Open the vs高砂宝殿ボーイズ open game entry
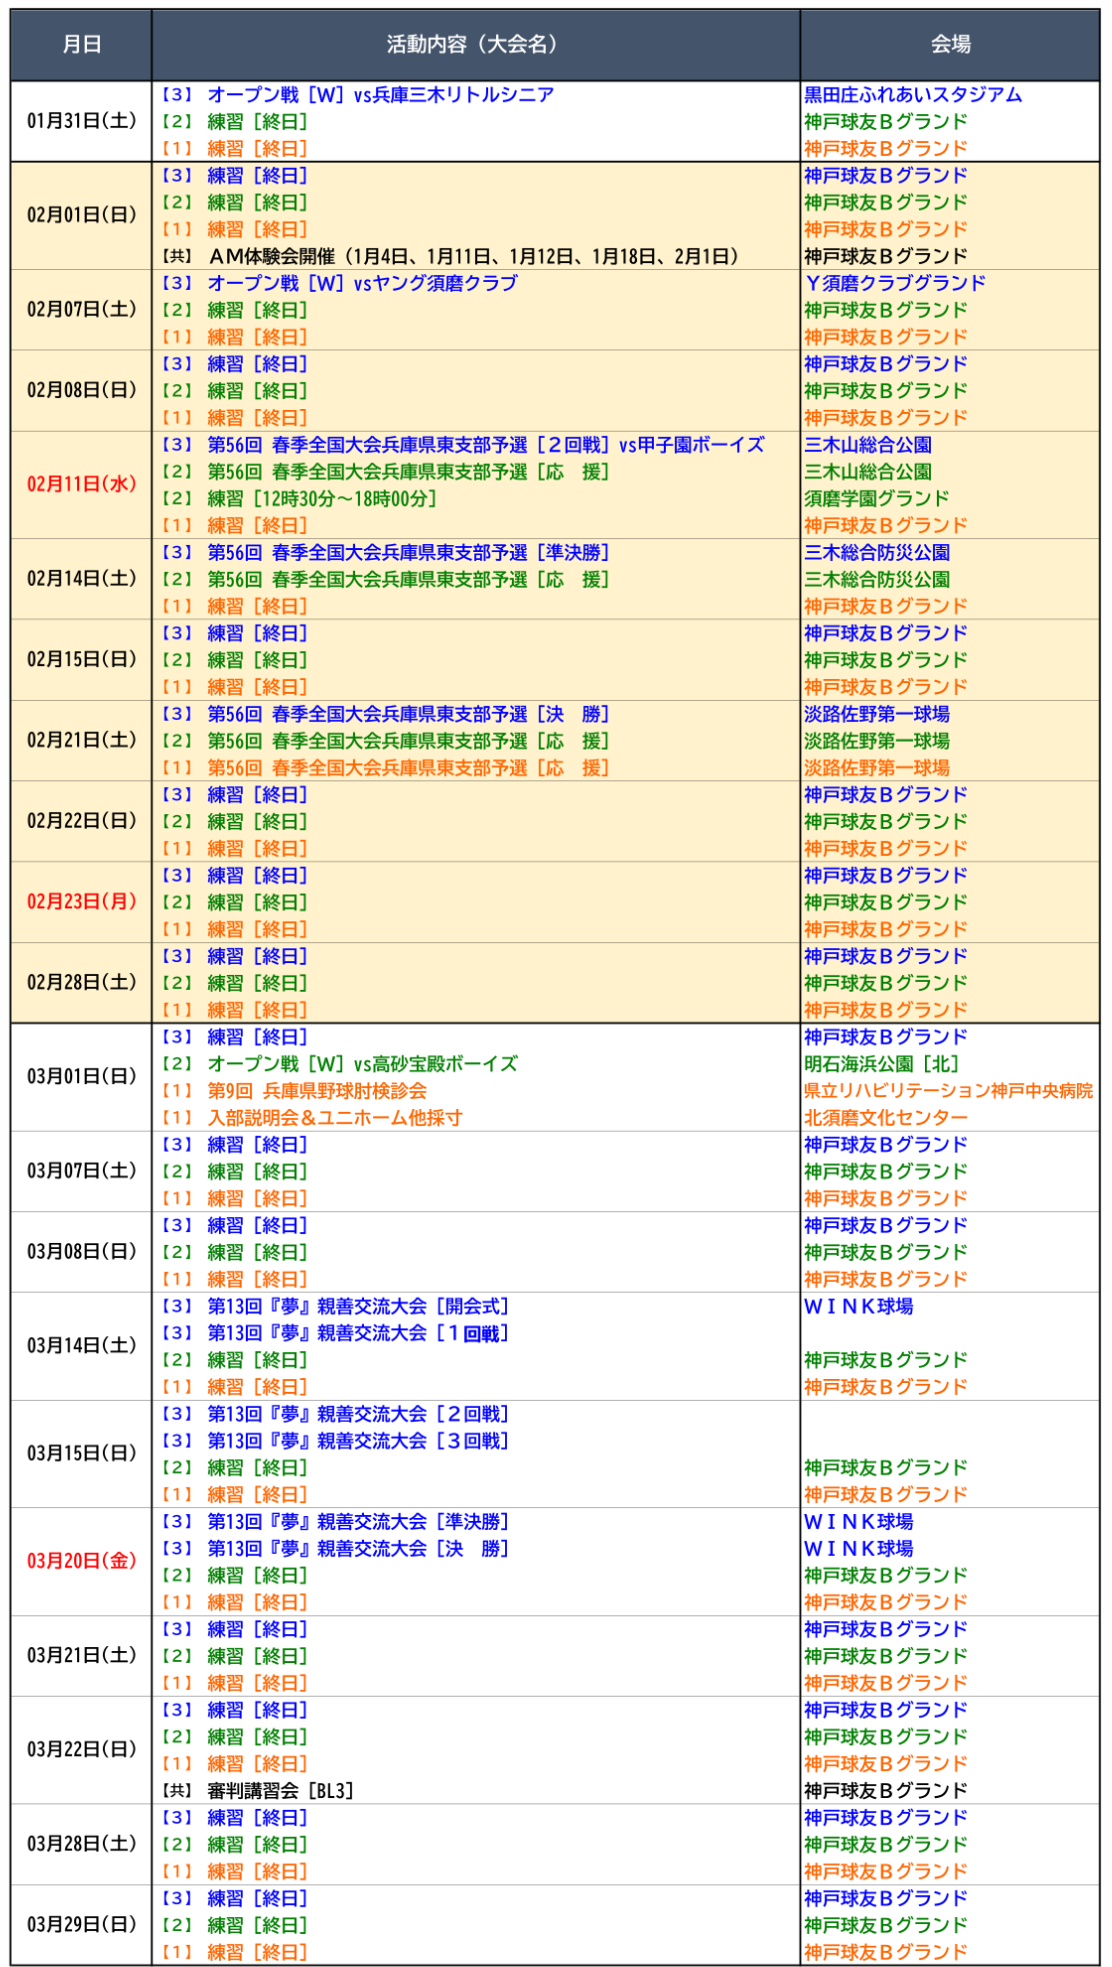The width and height of the screenshot is (1112, 1967). pyautogui.click(x=362, y=1065)
